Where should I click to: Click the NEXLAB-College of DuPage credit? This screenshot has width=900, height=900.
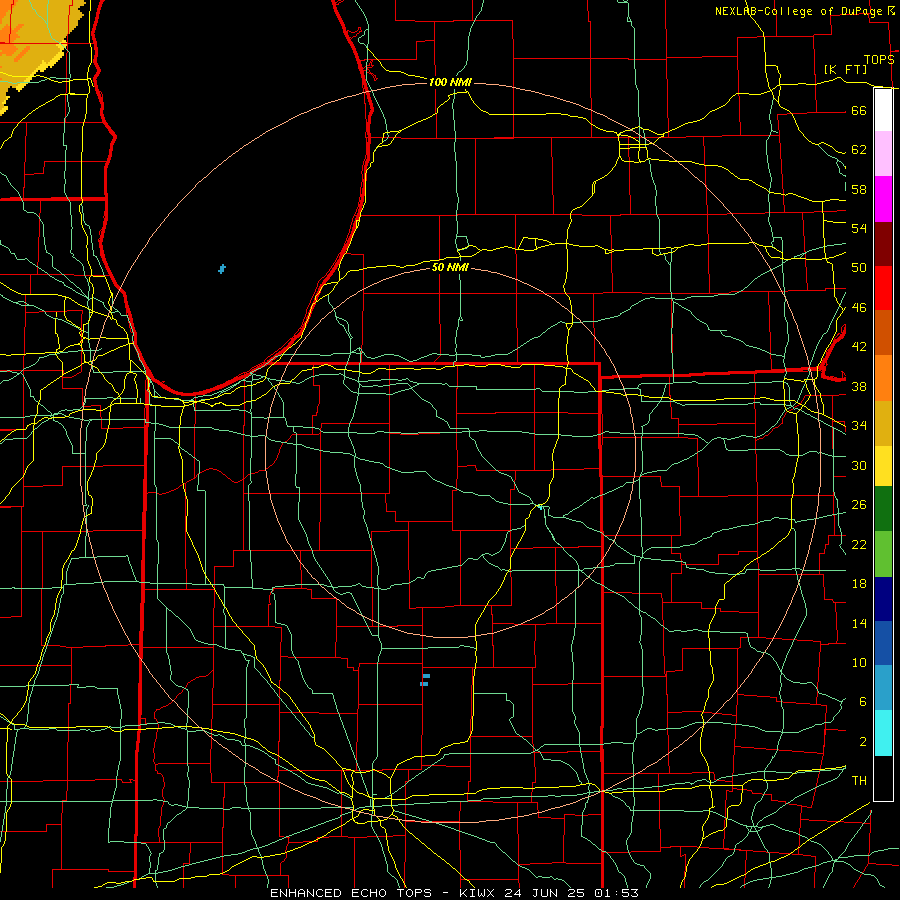(x=804, y=11)
